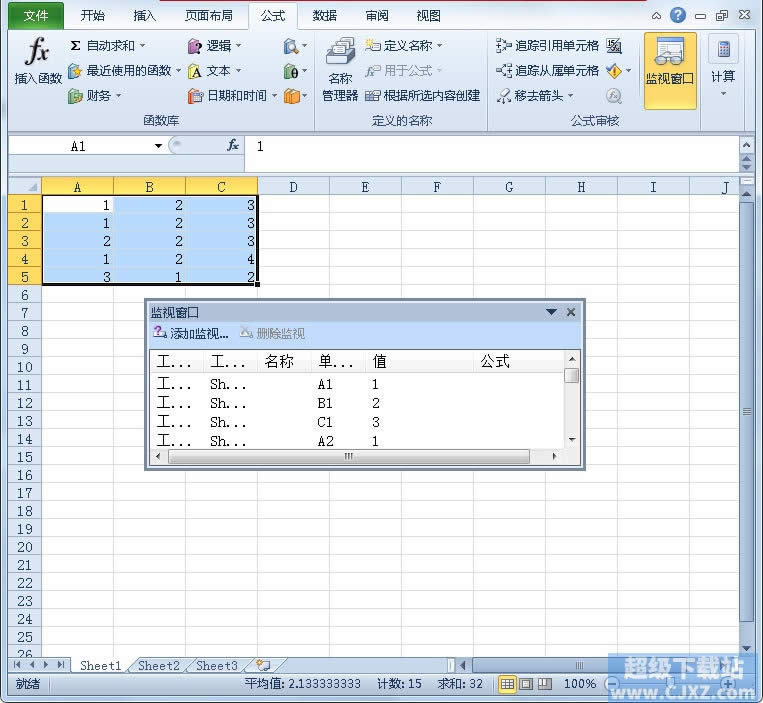The height and width of the screenshot is (703, 763).
Task: Toggle the Watch Window (监视窗口) button
Action: pos(670,70)
